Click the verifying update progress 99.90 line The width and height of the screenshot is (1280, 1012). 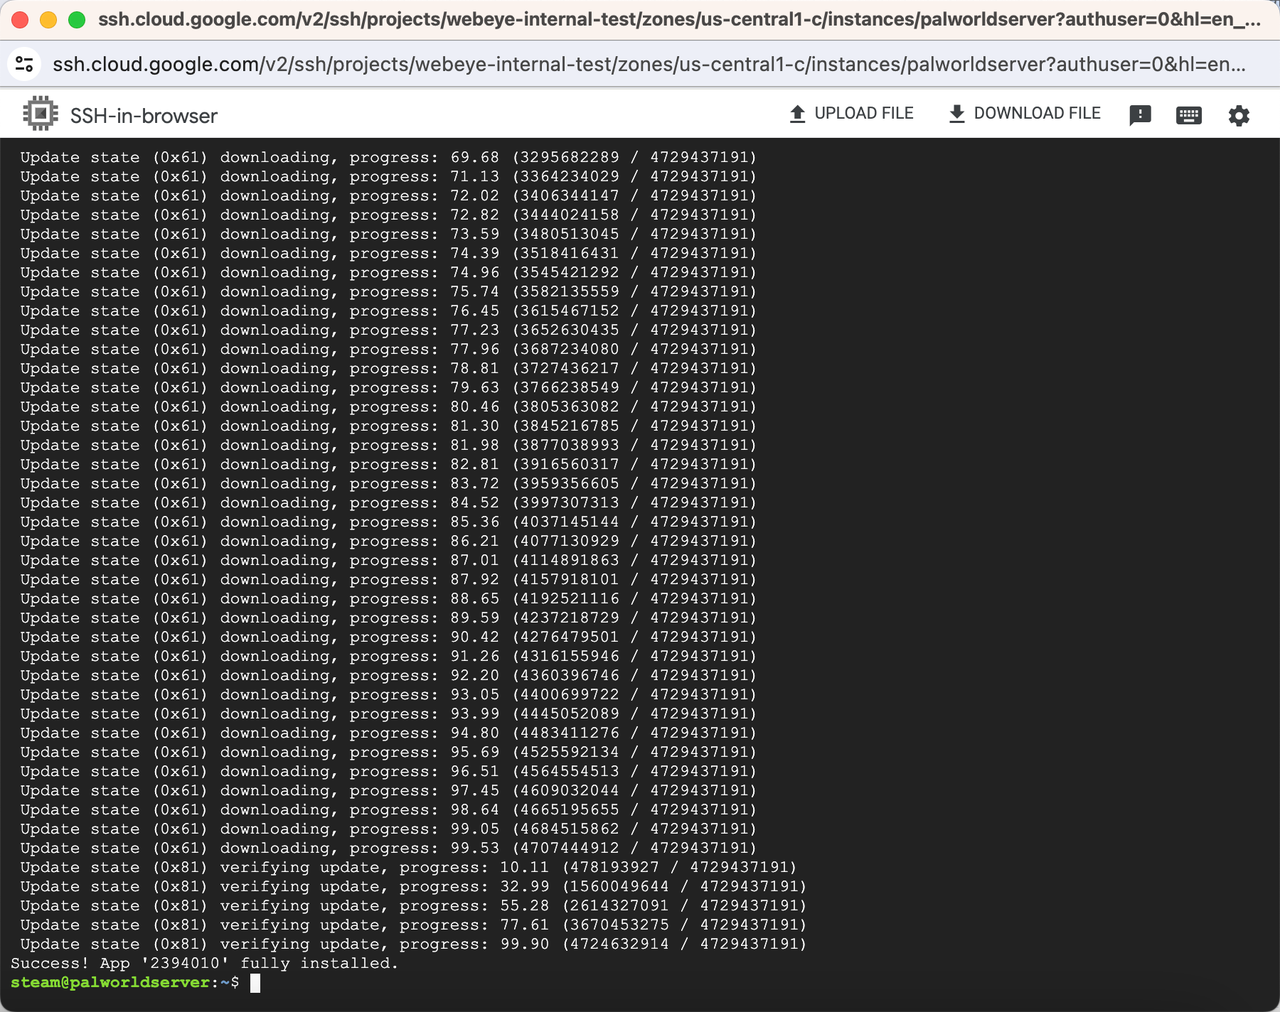coord(412,944)
